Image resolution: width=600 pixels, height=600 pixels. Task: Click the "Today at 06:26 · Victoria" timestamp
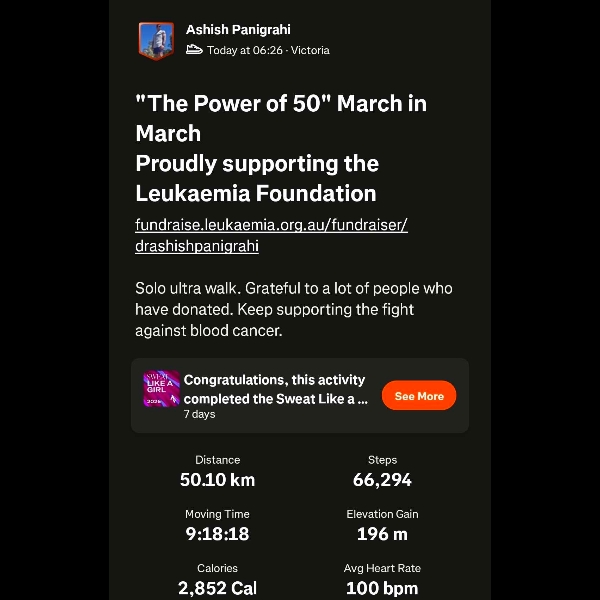point(268,50)
